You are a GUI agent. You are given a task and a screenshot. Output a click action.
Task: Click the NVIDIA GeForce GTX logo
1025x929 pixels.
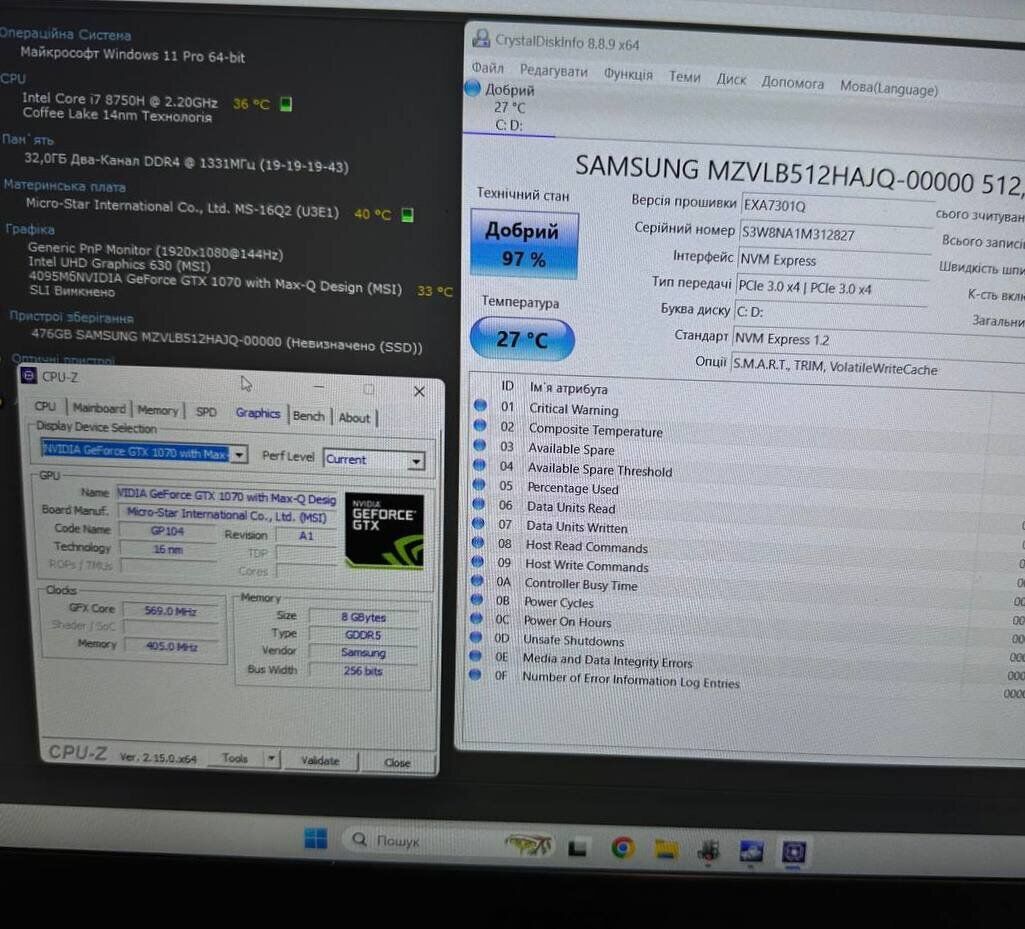[384, 530]
